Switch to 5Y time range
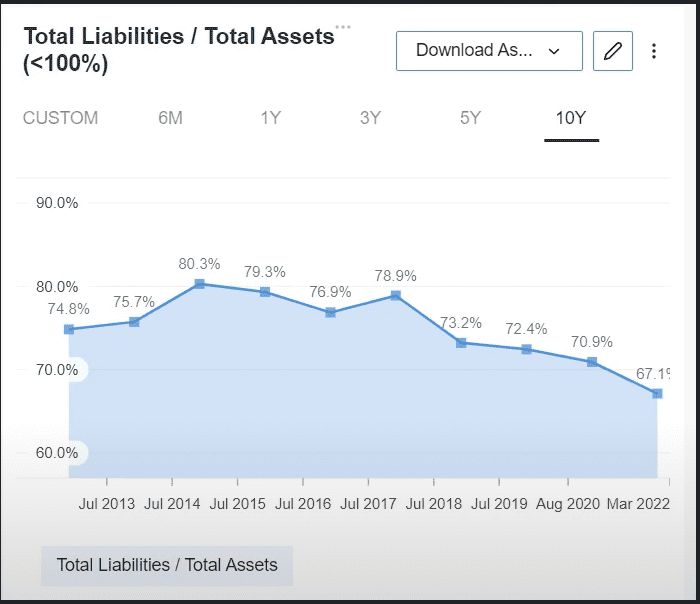This screenshot has width=700, height=604. pyautogui.click(x=470, y=118)
